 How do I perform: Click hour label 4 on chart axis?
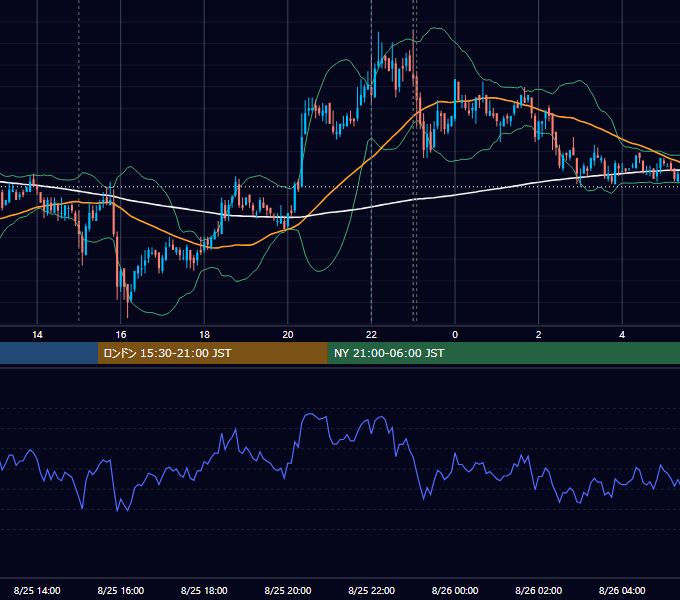tap(622, 335)
